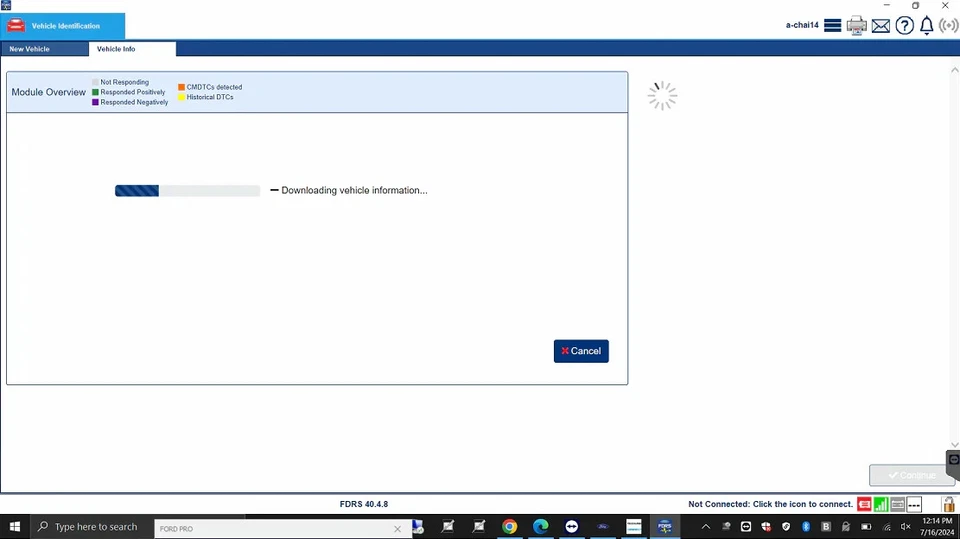This screenshot has width=960, height=539.
Task: Click the FDRS 40.4.8 version label
Action: (x=364, y=504)
